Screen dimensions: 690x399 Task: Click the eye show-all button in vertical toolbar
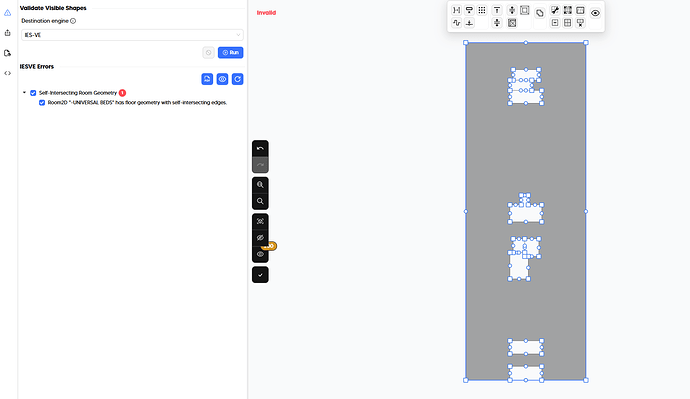coord(260,254)
